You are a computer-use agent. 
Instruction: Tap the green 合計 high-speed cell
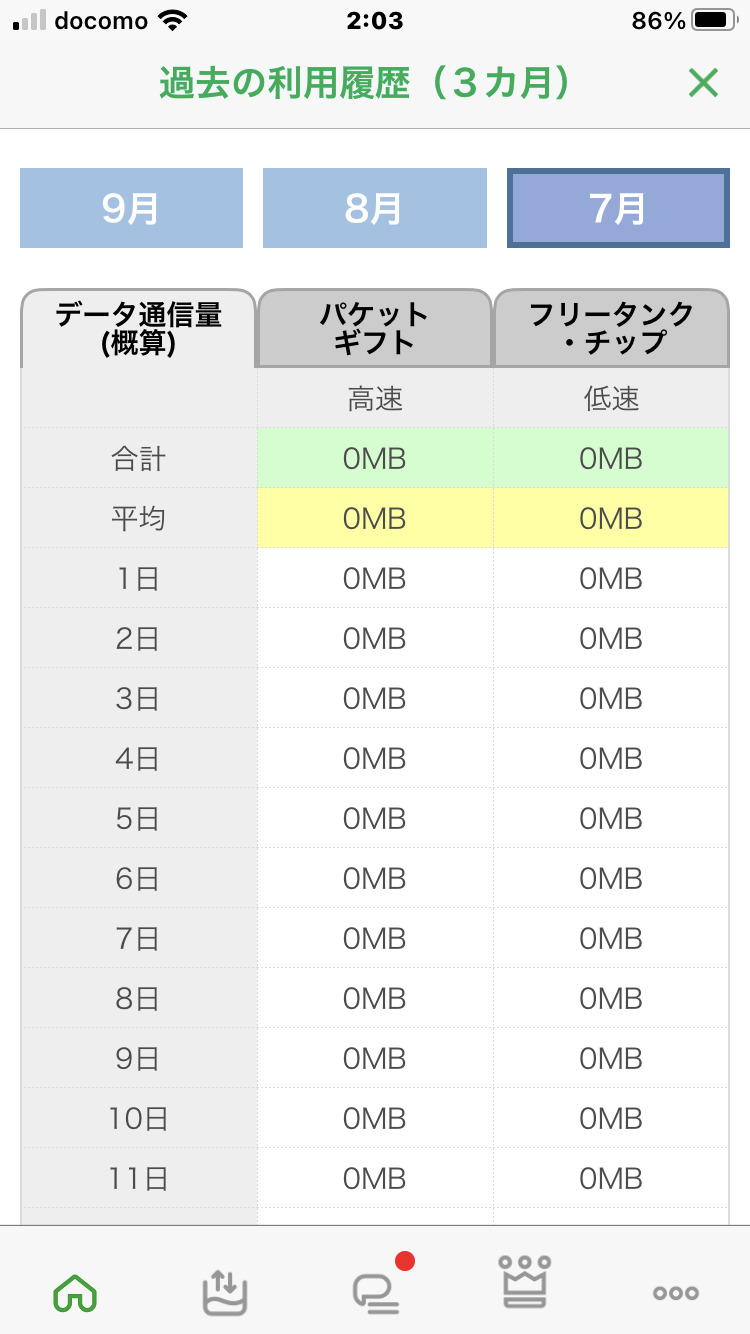tap(375, 459)
